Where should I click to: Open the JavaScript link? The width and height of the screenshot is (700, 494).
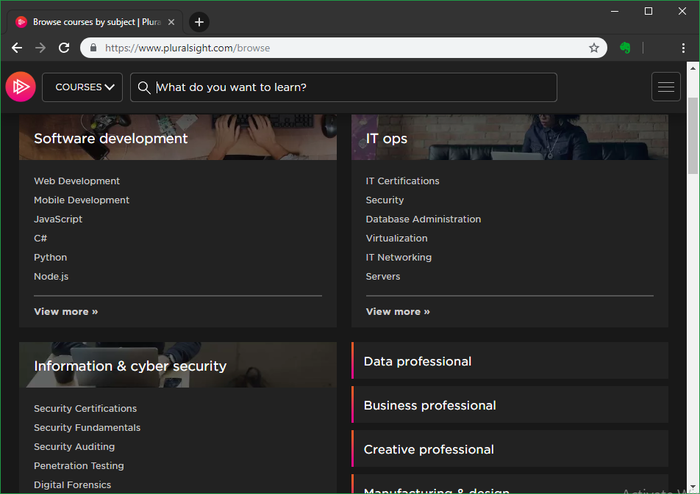coord(58,219)
